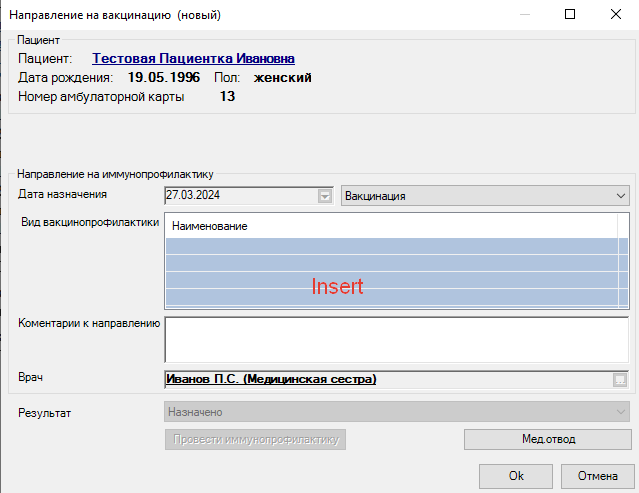Close the Направление на вакцинацию window
The image size is (639, 493).
pos(616,14)
